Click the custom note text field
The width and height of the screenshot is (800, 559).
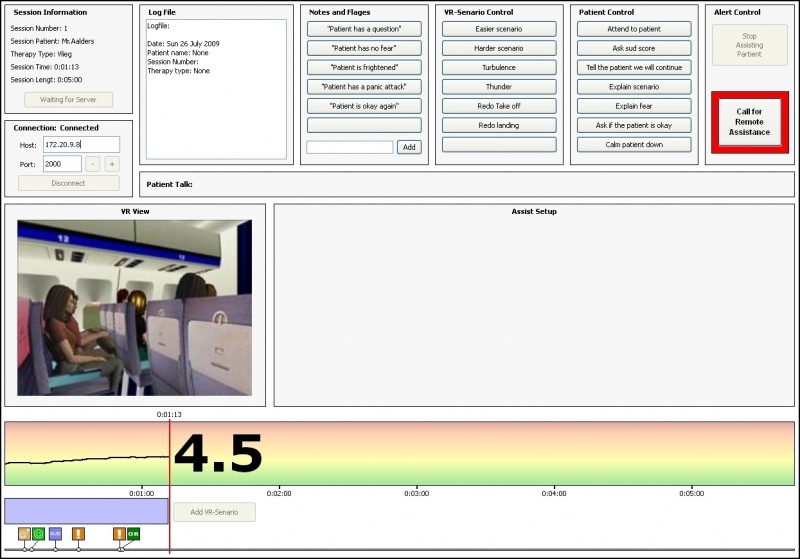coord(349,147)
